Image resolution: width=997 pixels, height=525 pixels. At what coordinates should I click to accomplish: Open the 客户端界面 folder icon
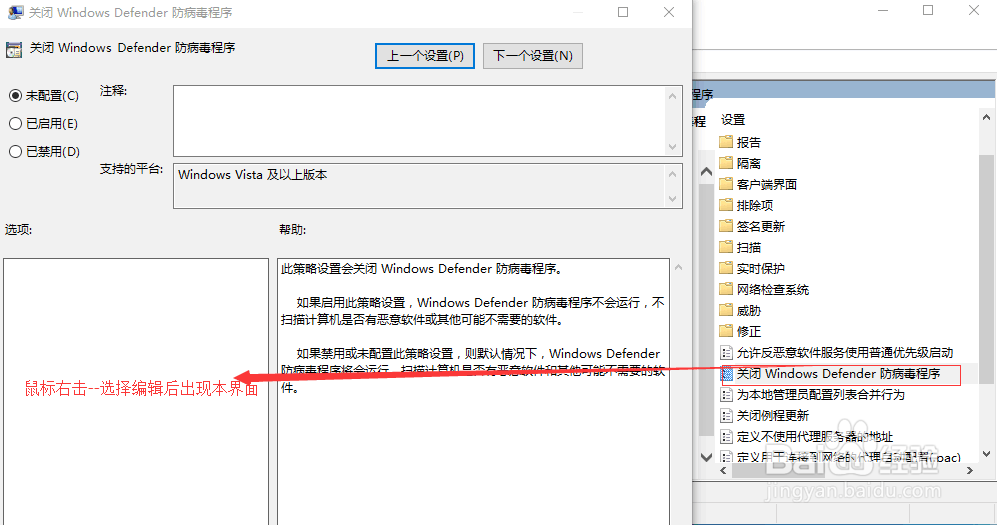tap(726, 184)
